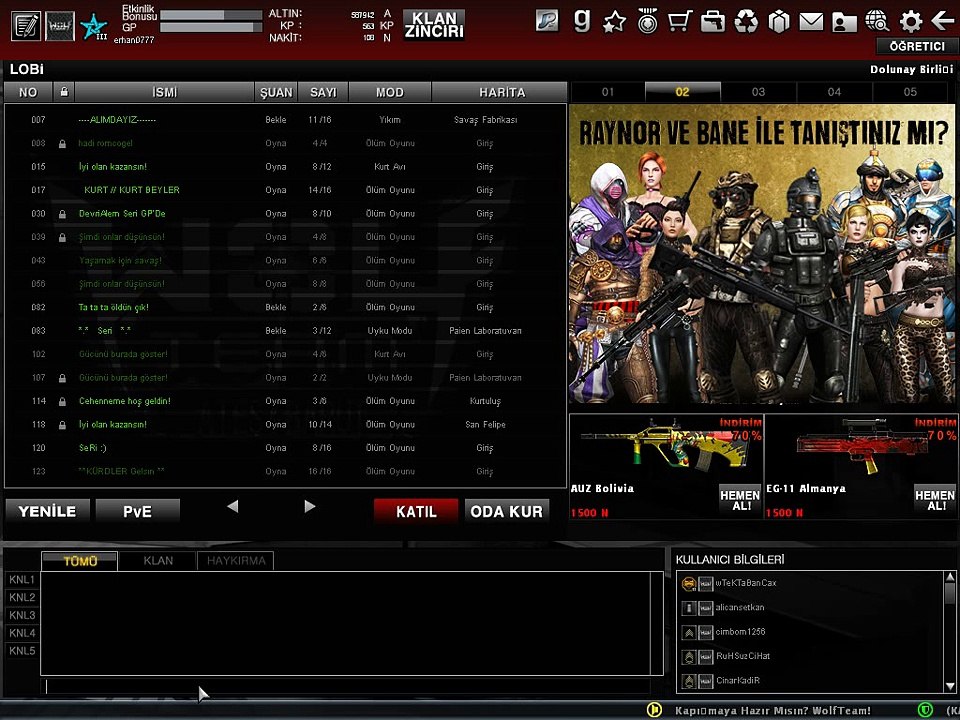View the blue star rank badge
This screenshot has height=720, width=960.
pyautogui.click(x=94, y=27)
